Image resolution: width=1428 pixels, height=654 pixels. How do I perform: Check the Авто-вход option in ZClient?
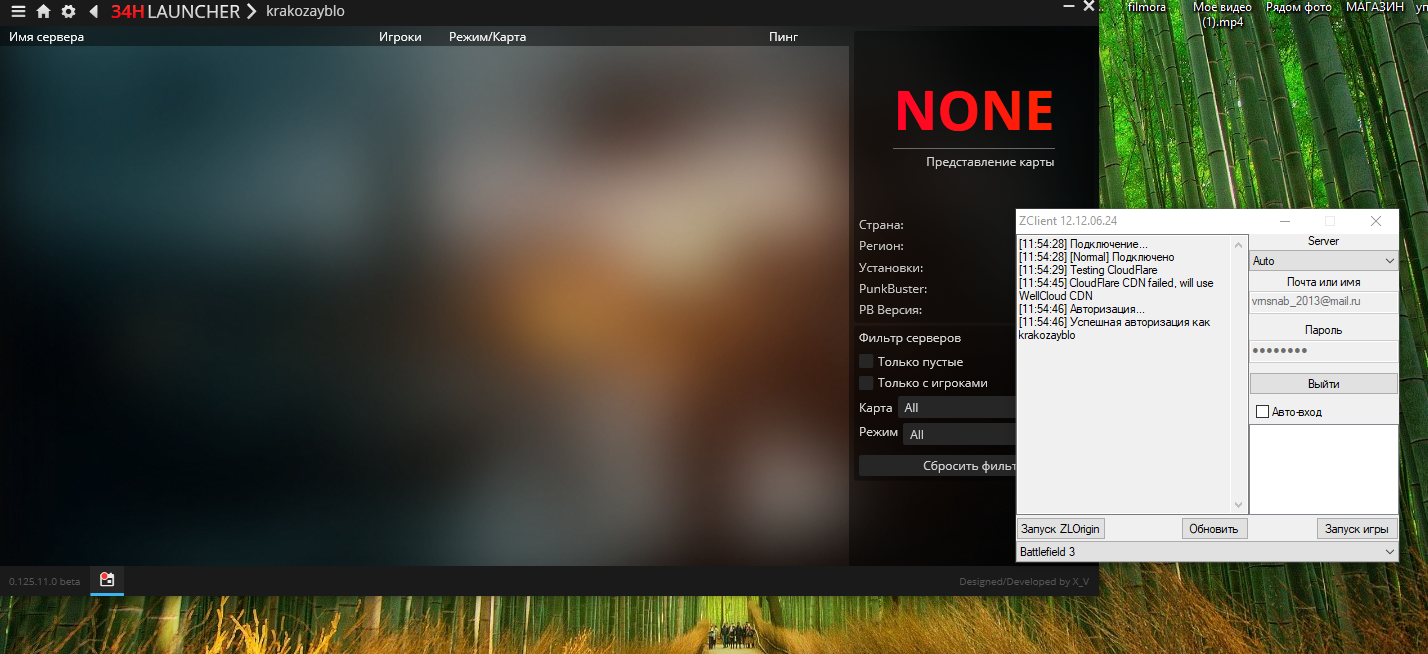pyautogui.click(x=1262, y=412)
